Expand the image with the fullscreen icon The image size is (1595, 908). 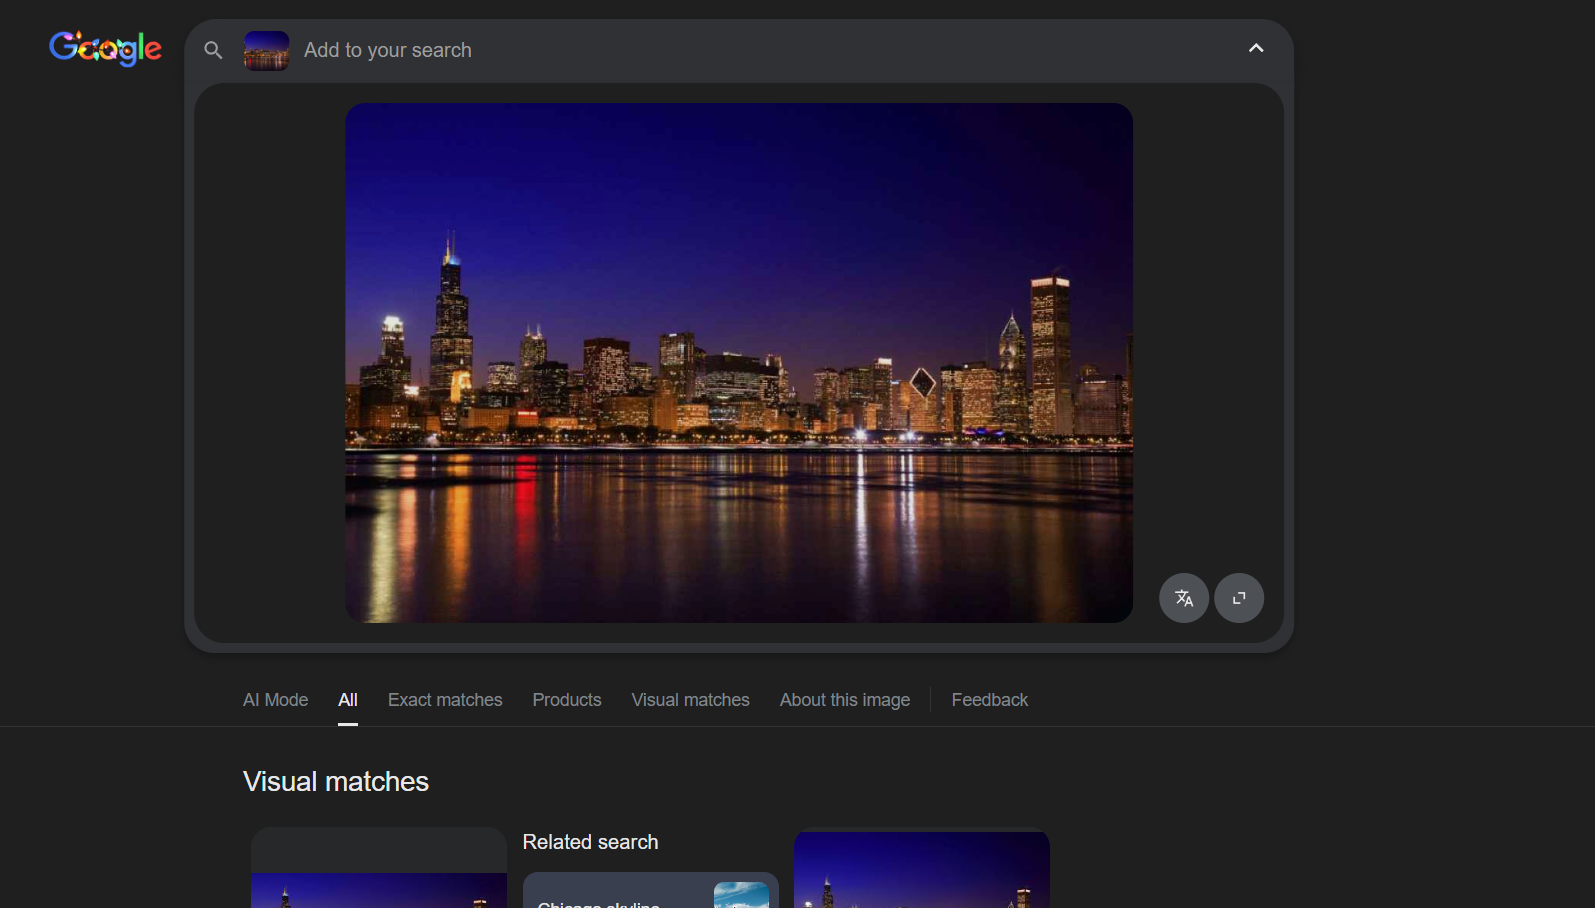click(x=1239, y=598)
